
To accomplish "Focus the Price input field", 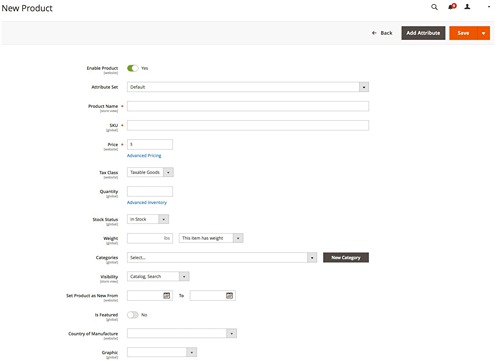I will point(150,144).
